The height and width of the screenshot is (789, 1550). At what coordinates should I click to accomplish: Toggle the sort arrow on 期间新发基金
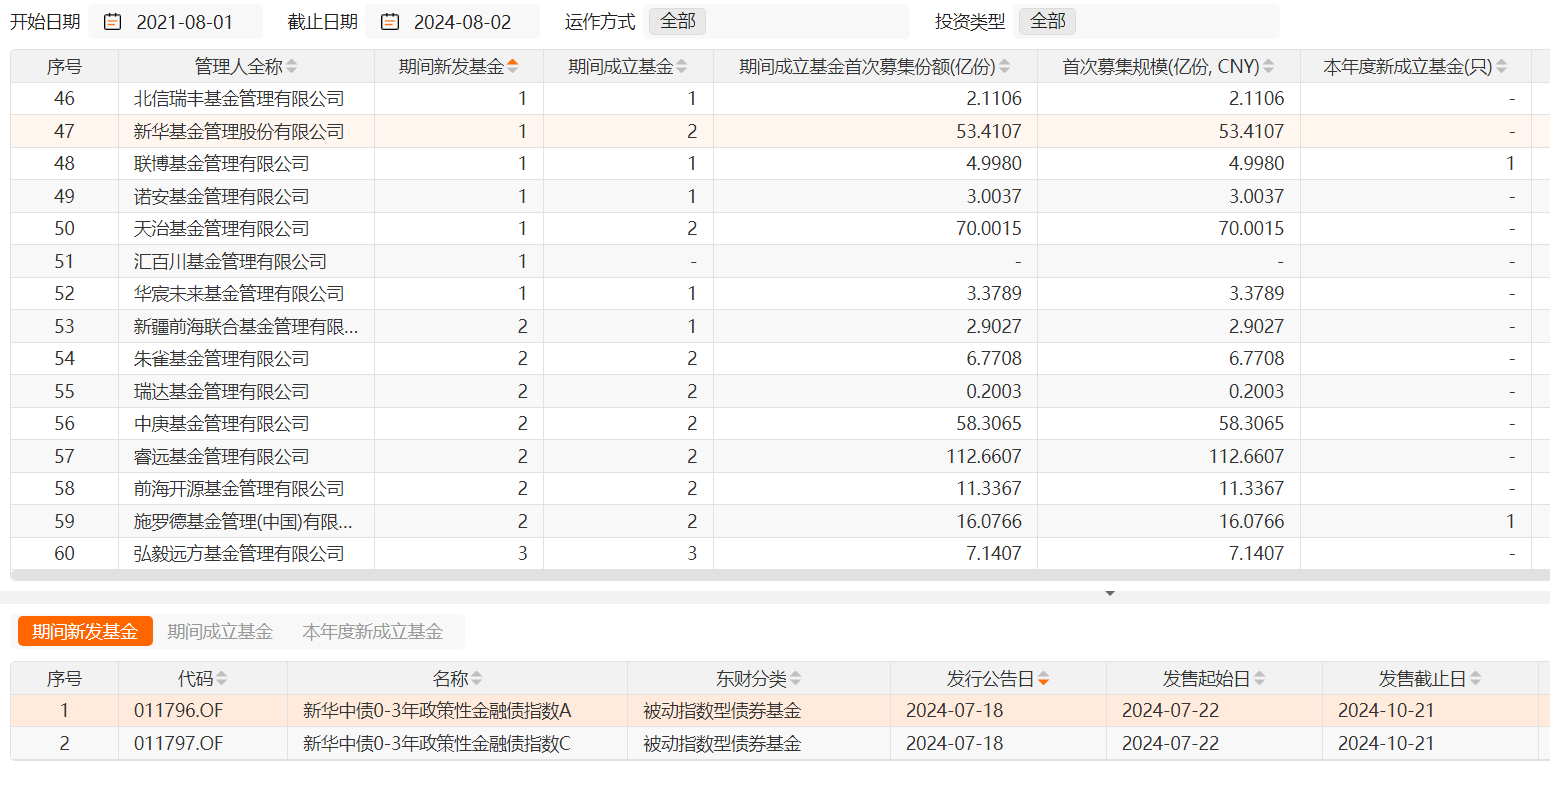(511, 65)
